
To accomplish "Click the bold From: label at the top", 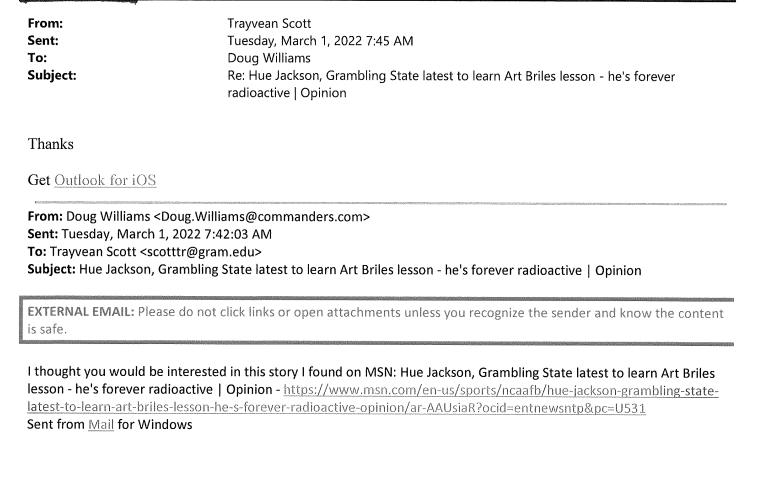I will [x=45, y=24].
